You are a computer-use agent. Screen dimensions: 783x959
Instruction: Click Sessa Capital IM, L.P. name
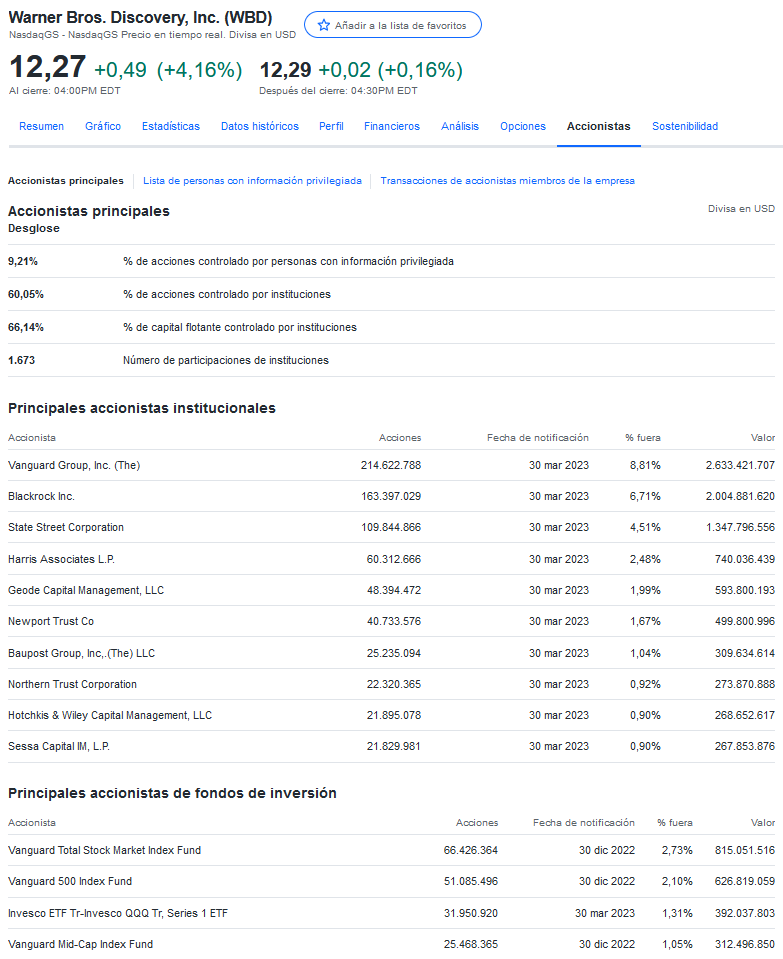pos(59,746)
